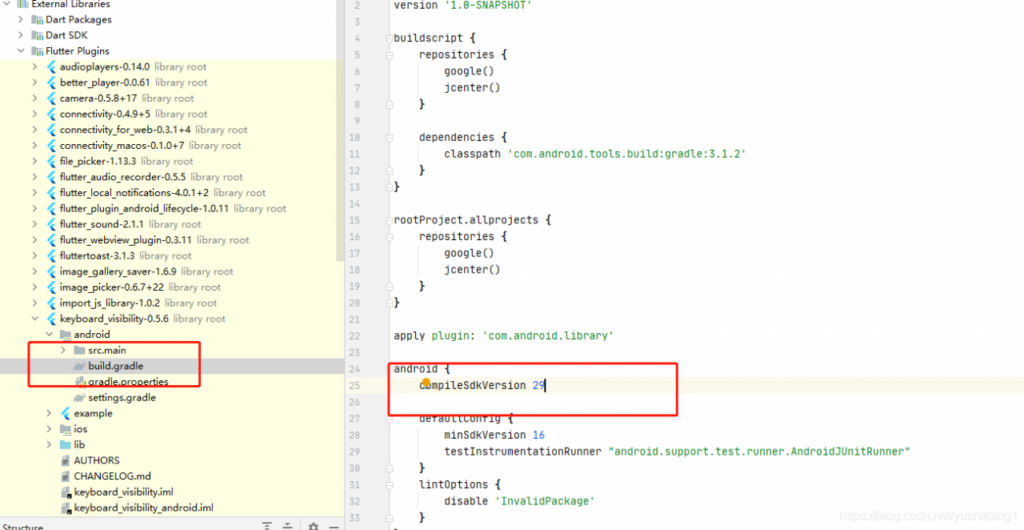Click the project tree vertical scrollbar
Viewport: 1024px width, 530px height.
coord(340,131)
